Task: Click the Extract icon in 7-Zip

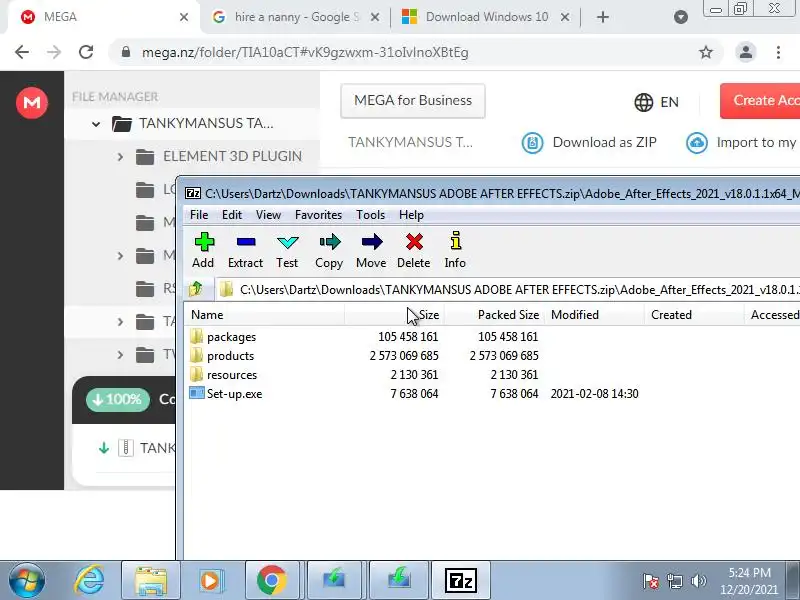Action: pyautogui.click(x=245, y=242)
